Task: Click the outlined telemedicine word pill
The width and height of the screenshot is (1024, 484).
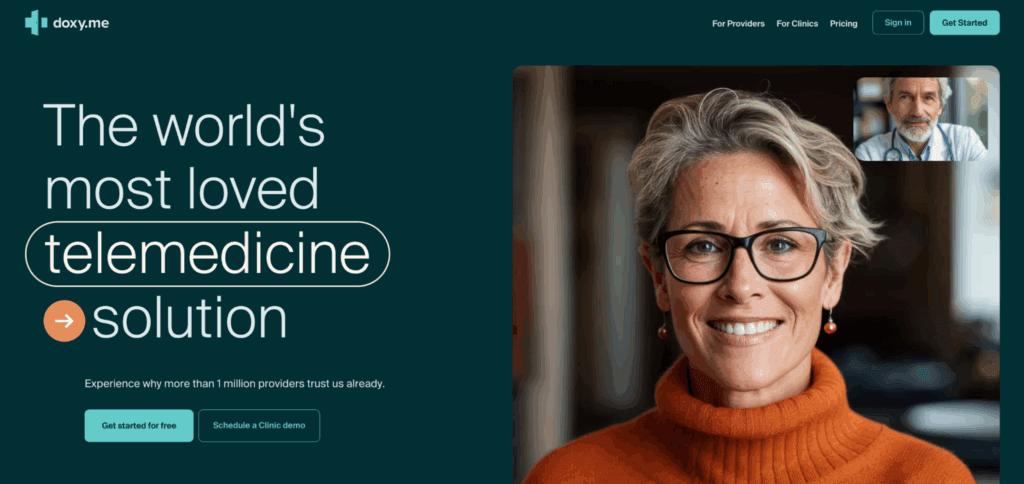Action: (207, 254)
